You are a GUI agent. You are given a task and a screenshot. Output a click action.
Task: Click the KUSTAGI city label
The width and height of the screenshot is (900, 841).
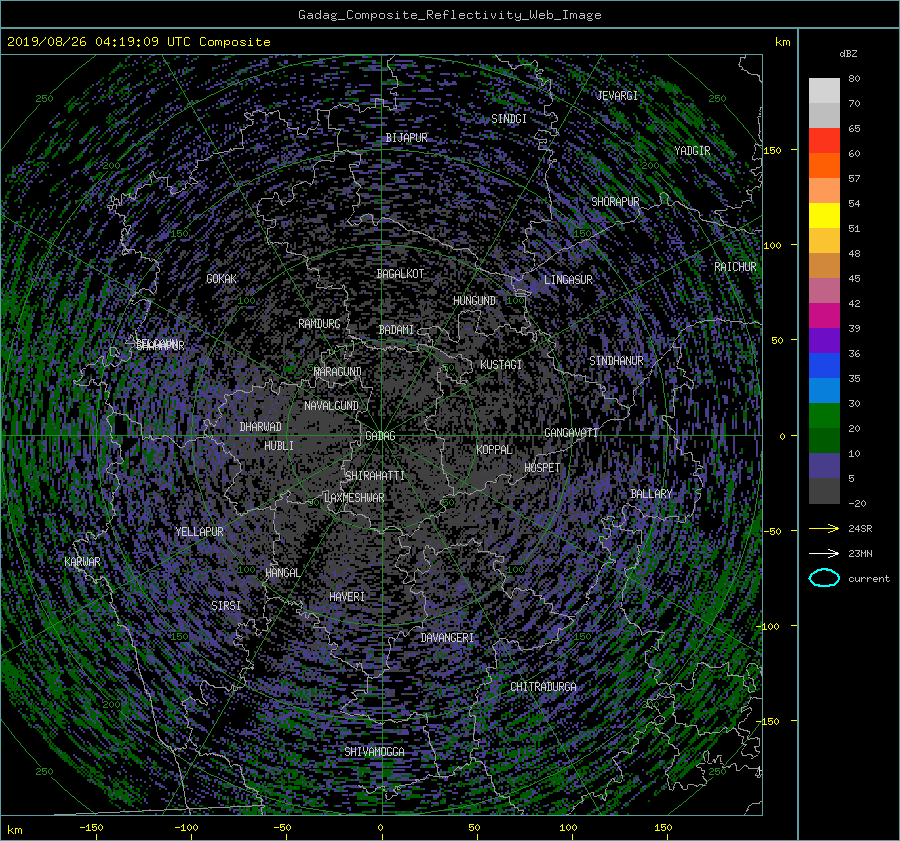click(x=501, y=365)
